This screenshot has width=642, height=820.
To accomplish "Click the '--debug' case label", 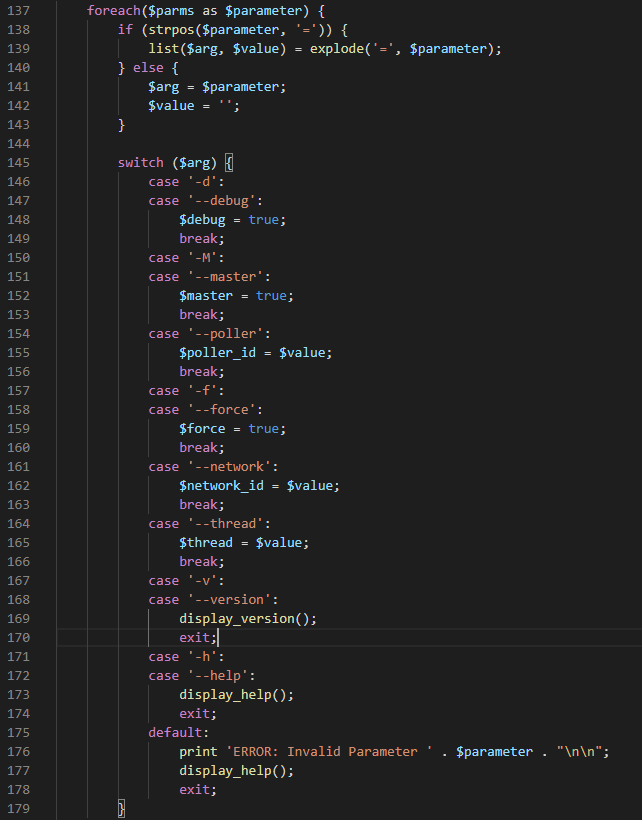I will [x=225, y=201].
